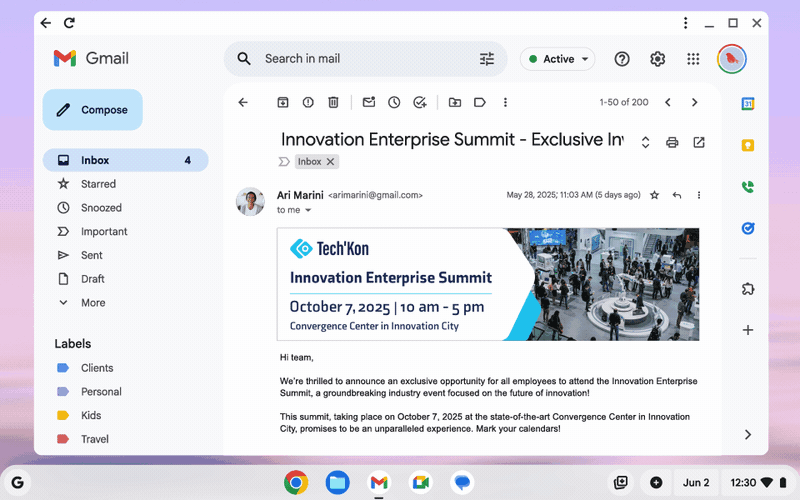Add this email to Tasks
Screen dimensions: 800x500
[x=419, y=103]
